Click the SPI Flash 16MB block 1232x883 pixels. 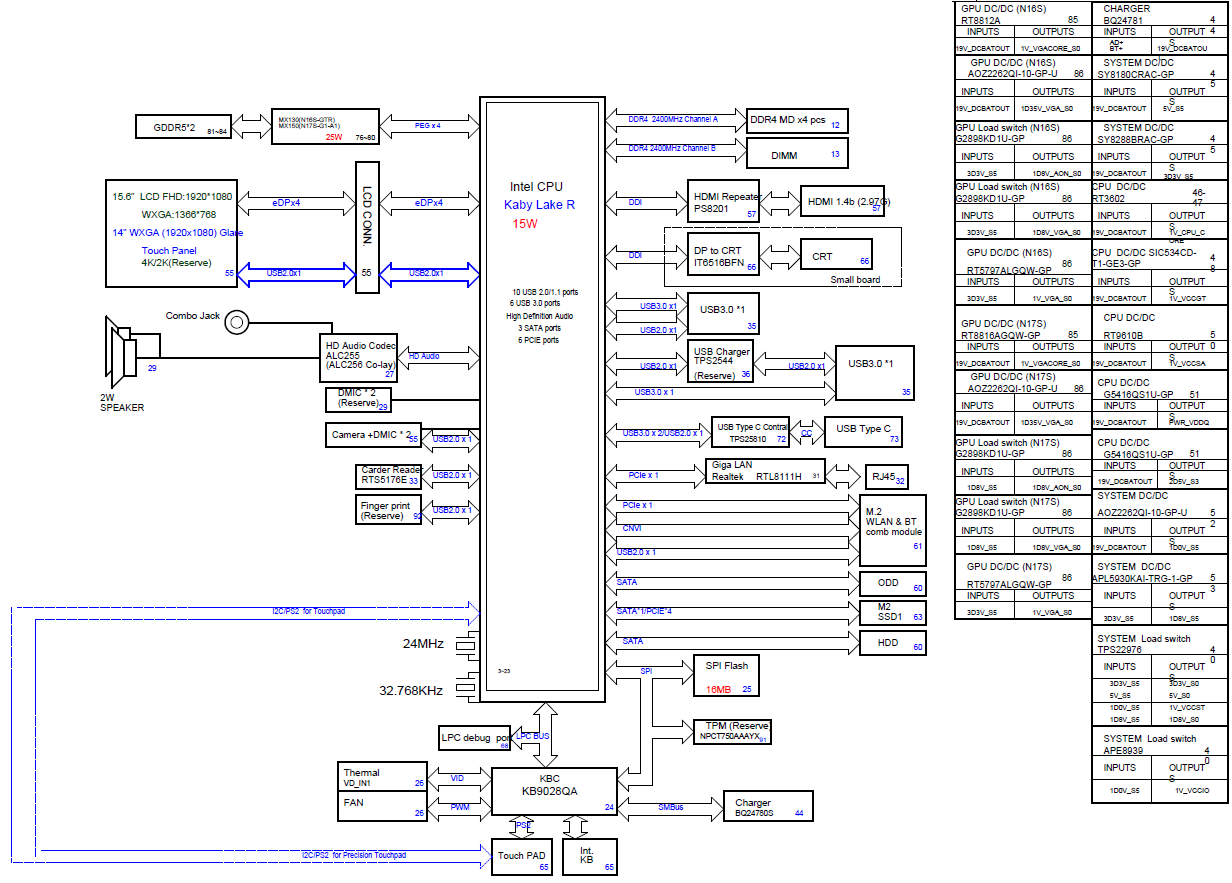(x=727, y=675)
